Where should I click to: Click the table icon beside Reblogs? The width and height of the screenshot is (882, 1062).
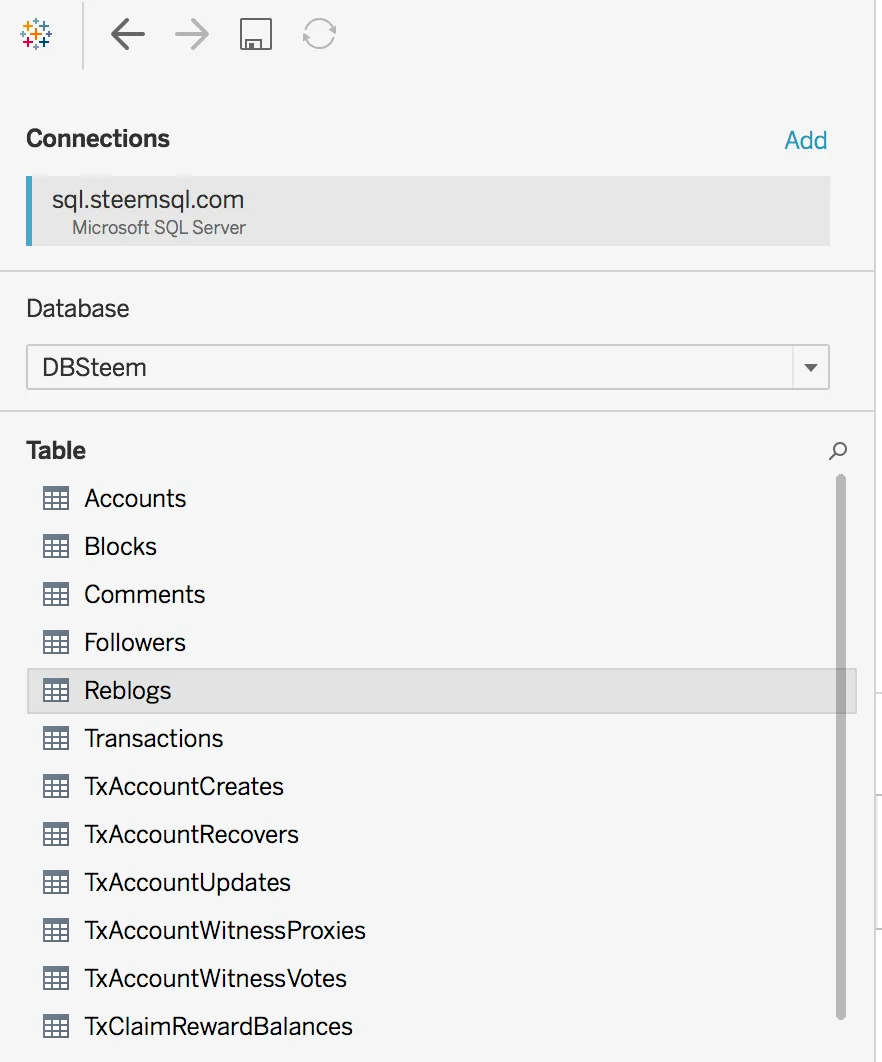click(56, 691)
